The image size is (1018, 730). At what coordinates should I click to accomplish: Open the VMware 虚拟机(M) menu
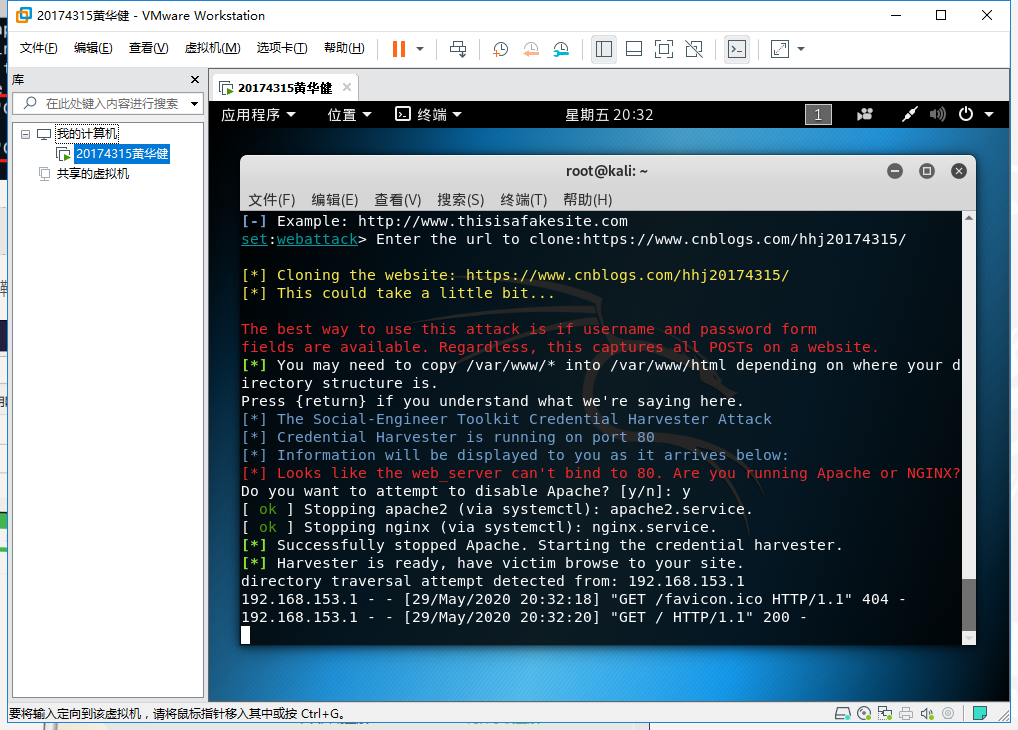tap(212, 48)
